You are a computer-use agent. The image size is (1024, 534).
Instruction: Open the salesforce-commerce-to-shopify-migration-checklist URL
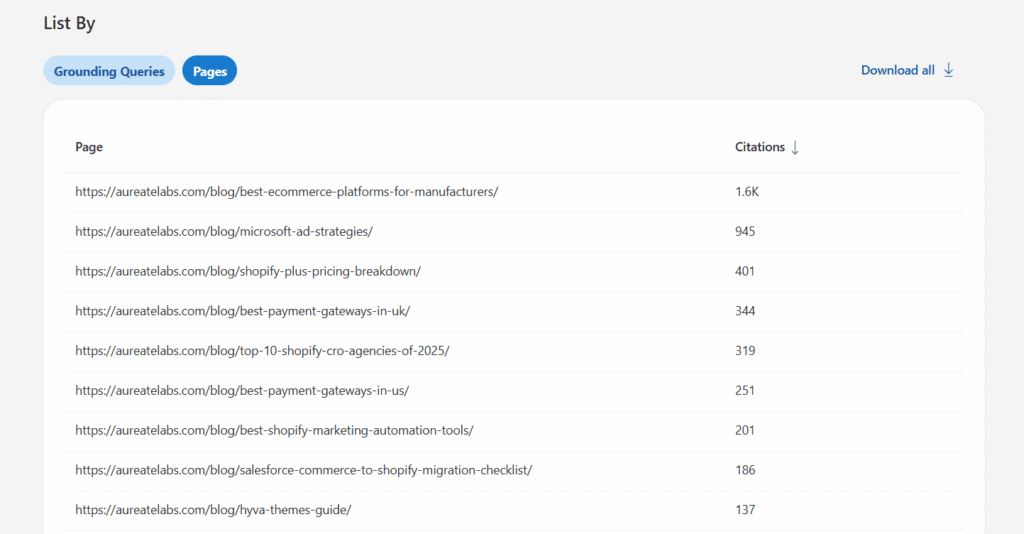(304, 470)
